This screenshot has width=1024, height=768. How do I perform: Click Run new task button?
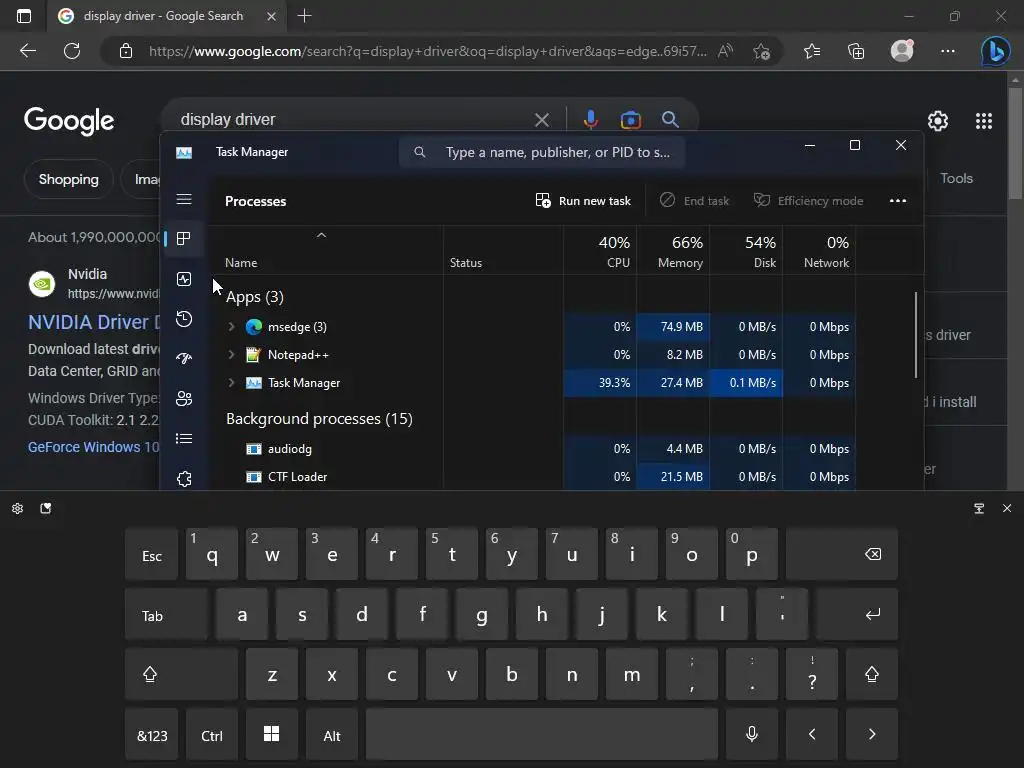click(583, 200)
